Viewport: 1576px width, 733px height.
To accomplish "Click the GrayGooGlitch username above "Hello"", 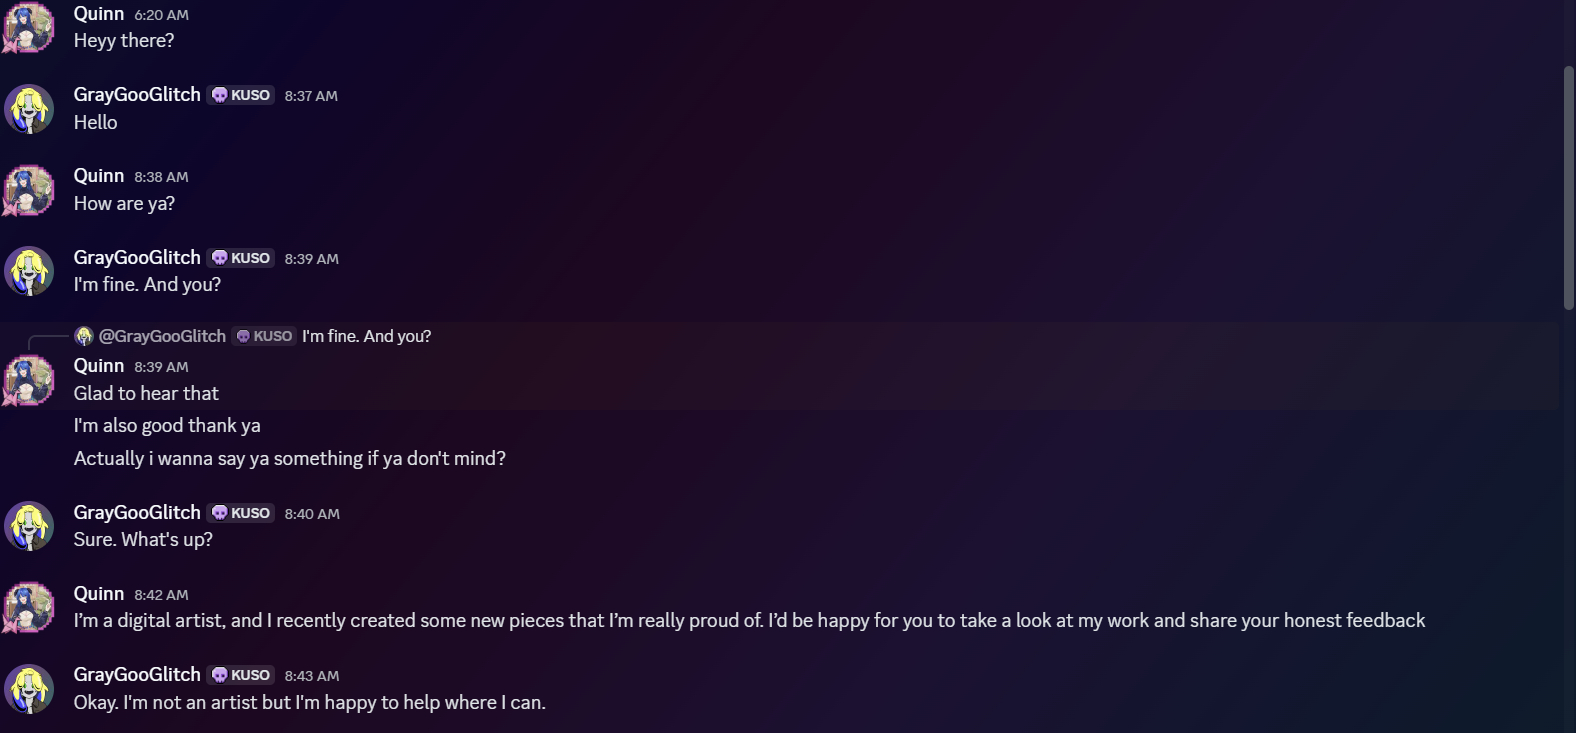I will 137,95.
